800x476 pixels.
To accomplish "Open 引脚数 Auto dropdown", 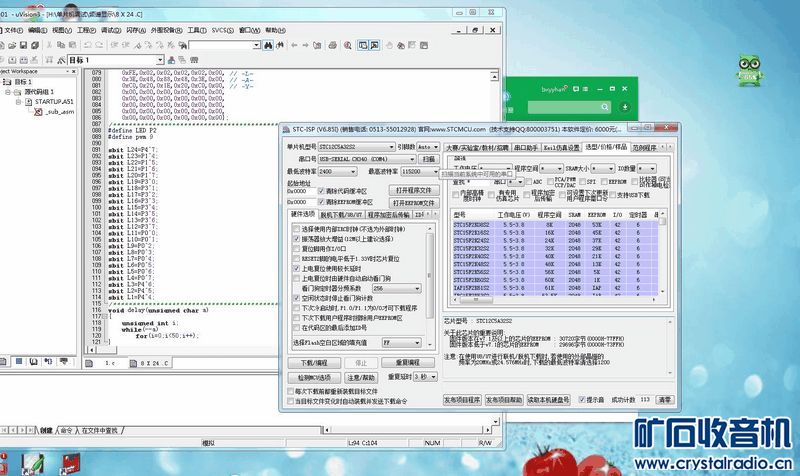I will (428, 147).
